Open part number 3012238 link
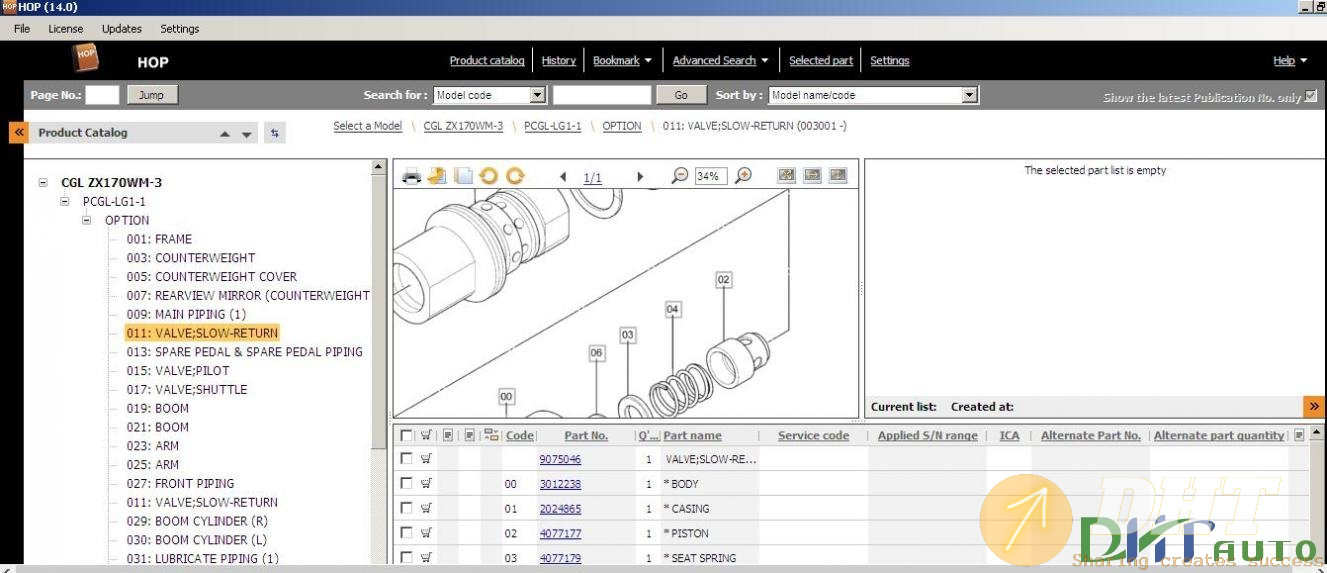 tap(560, 484)
